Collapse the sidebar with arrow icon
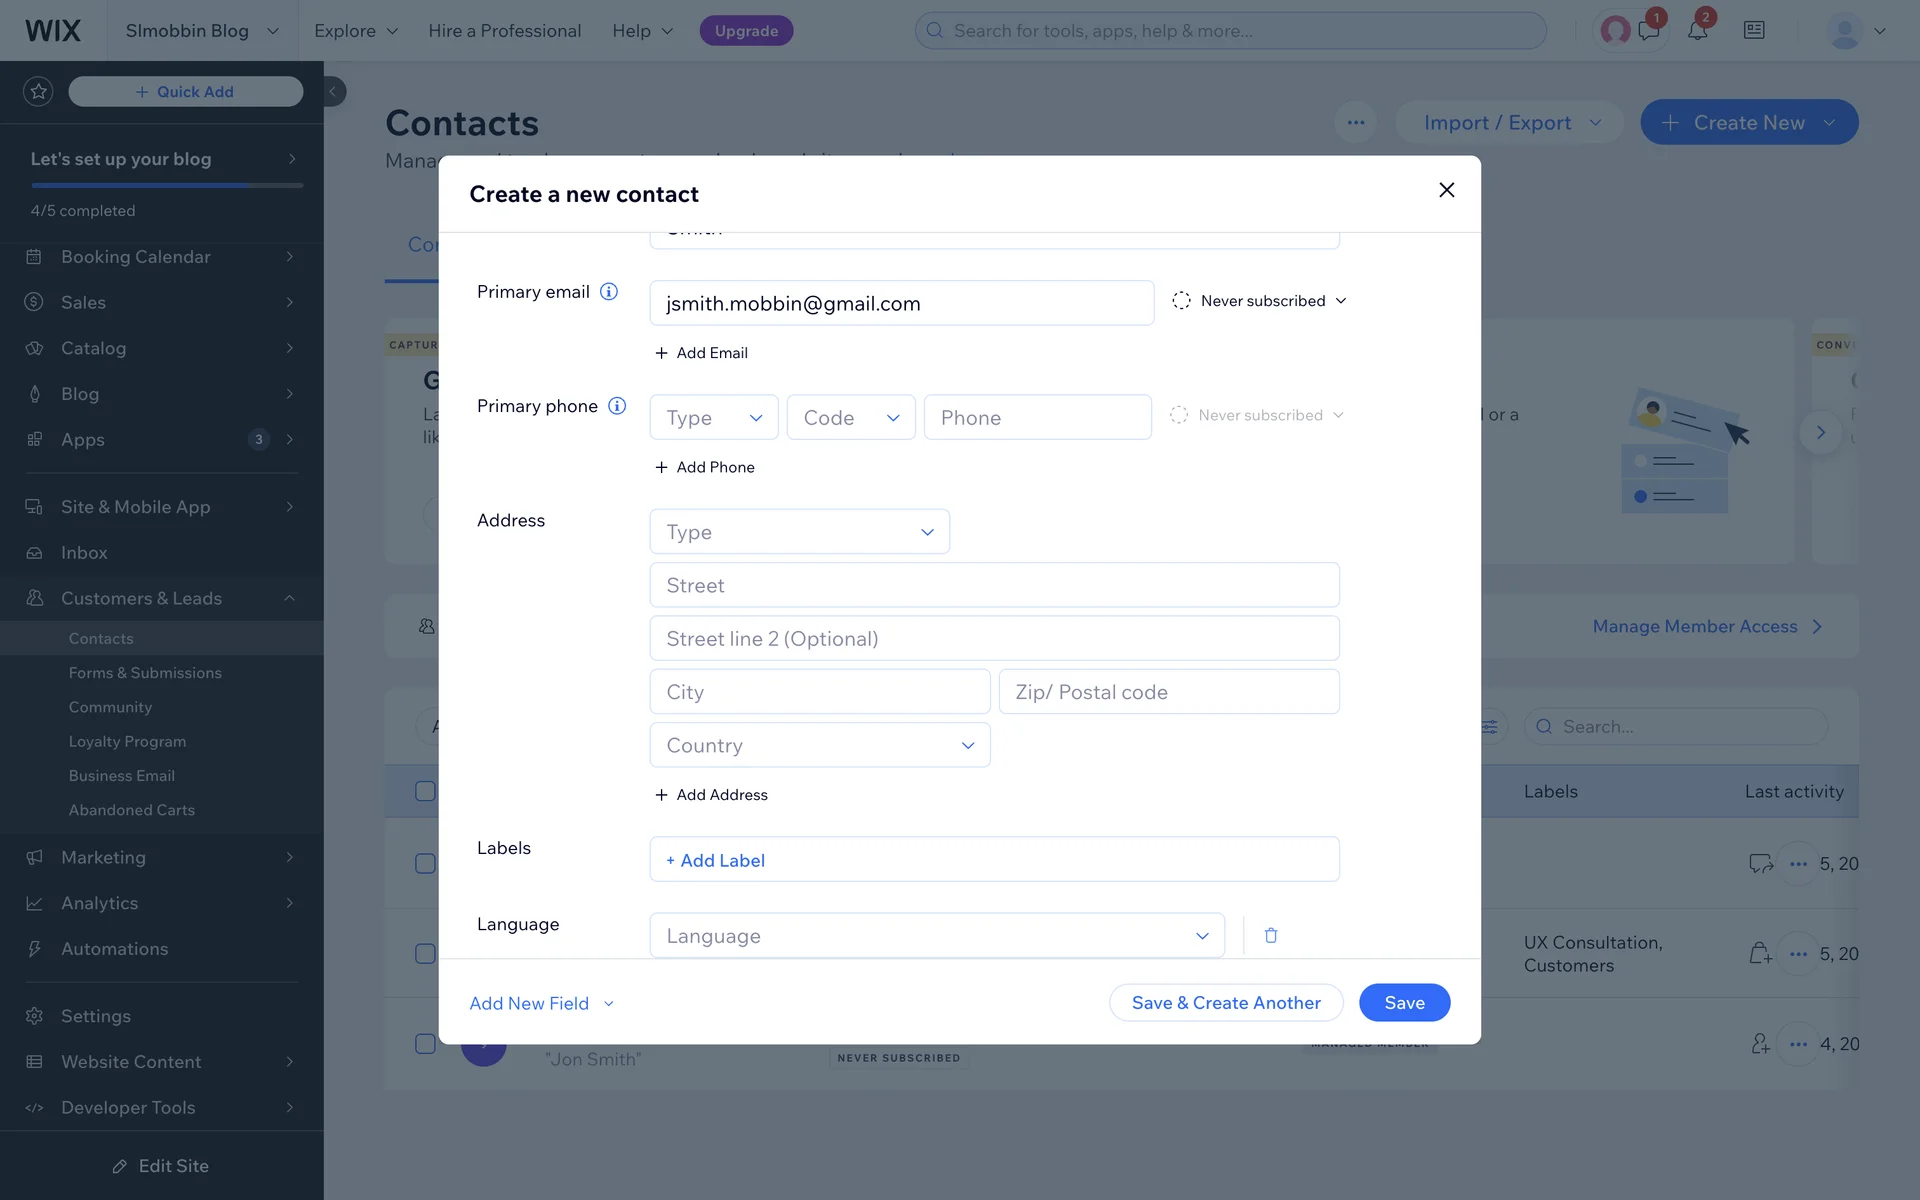 pos(333,92)
